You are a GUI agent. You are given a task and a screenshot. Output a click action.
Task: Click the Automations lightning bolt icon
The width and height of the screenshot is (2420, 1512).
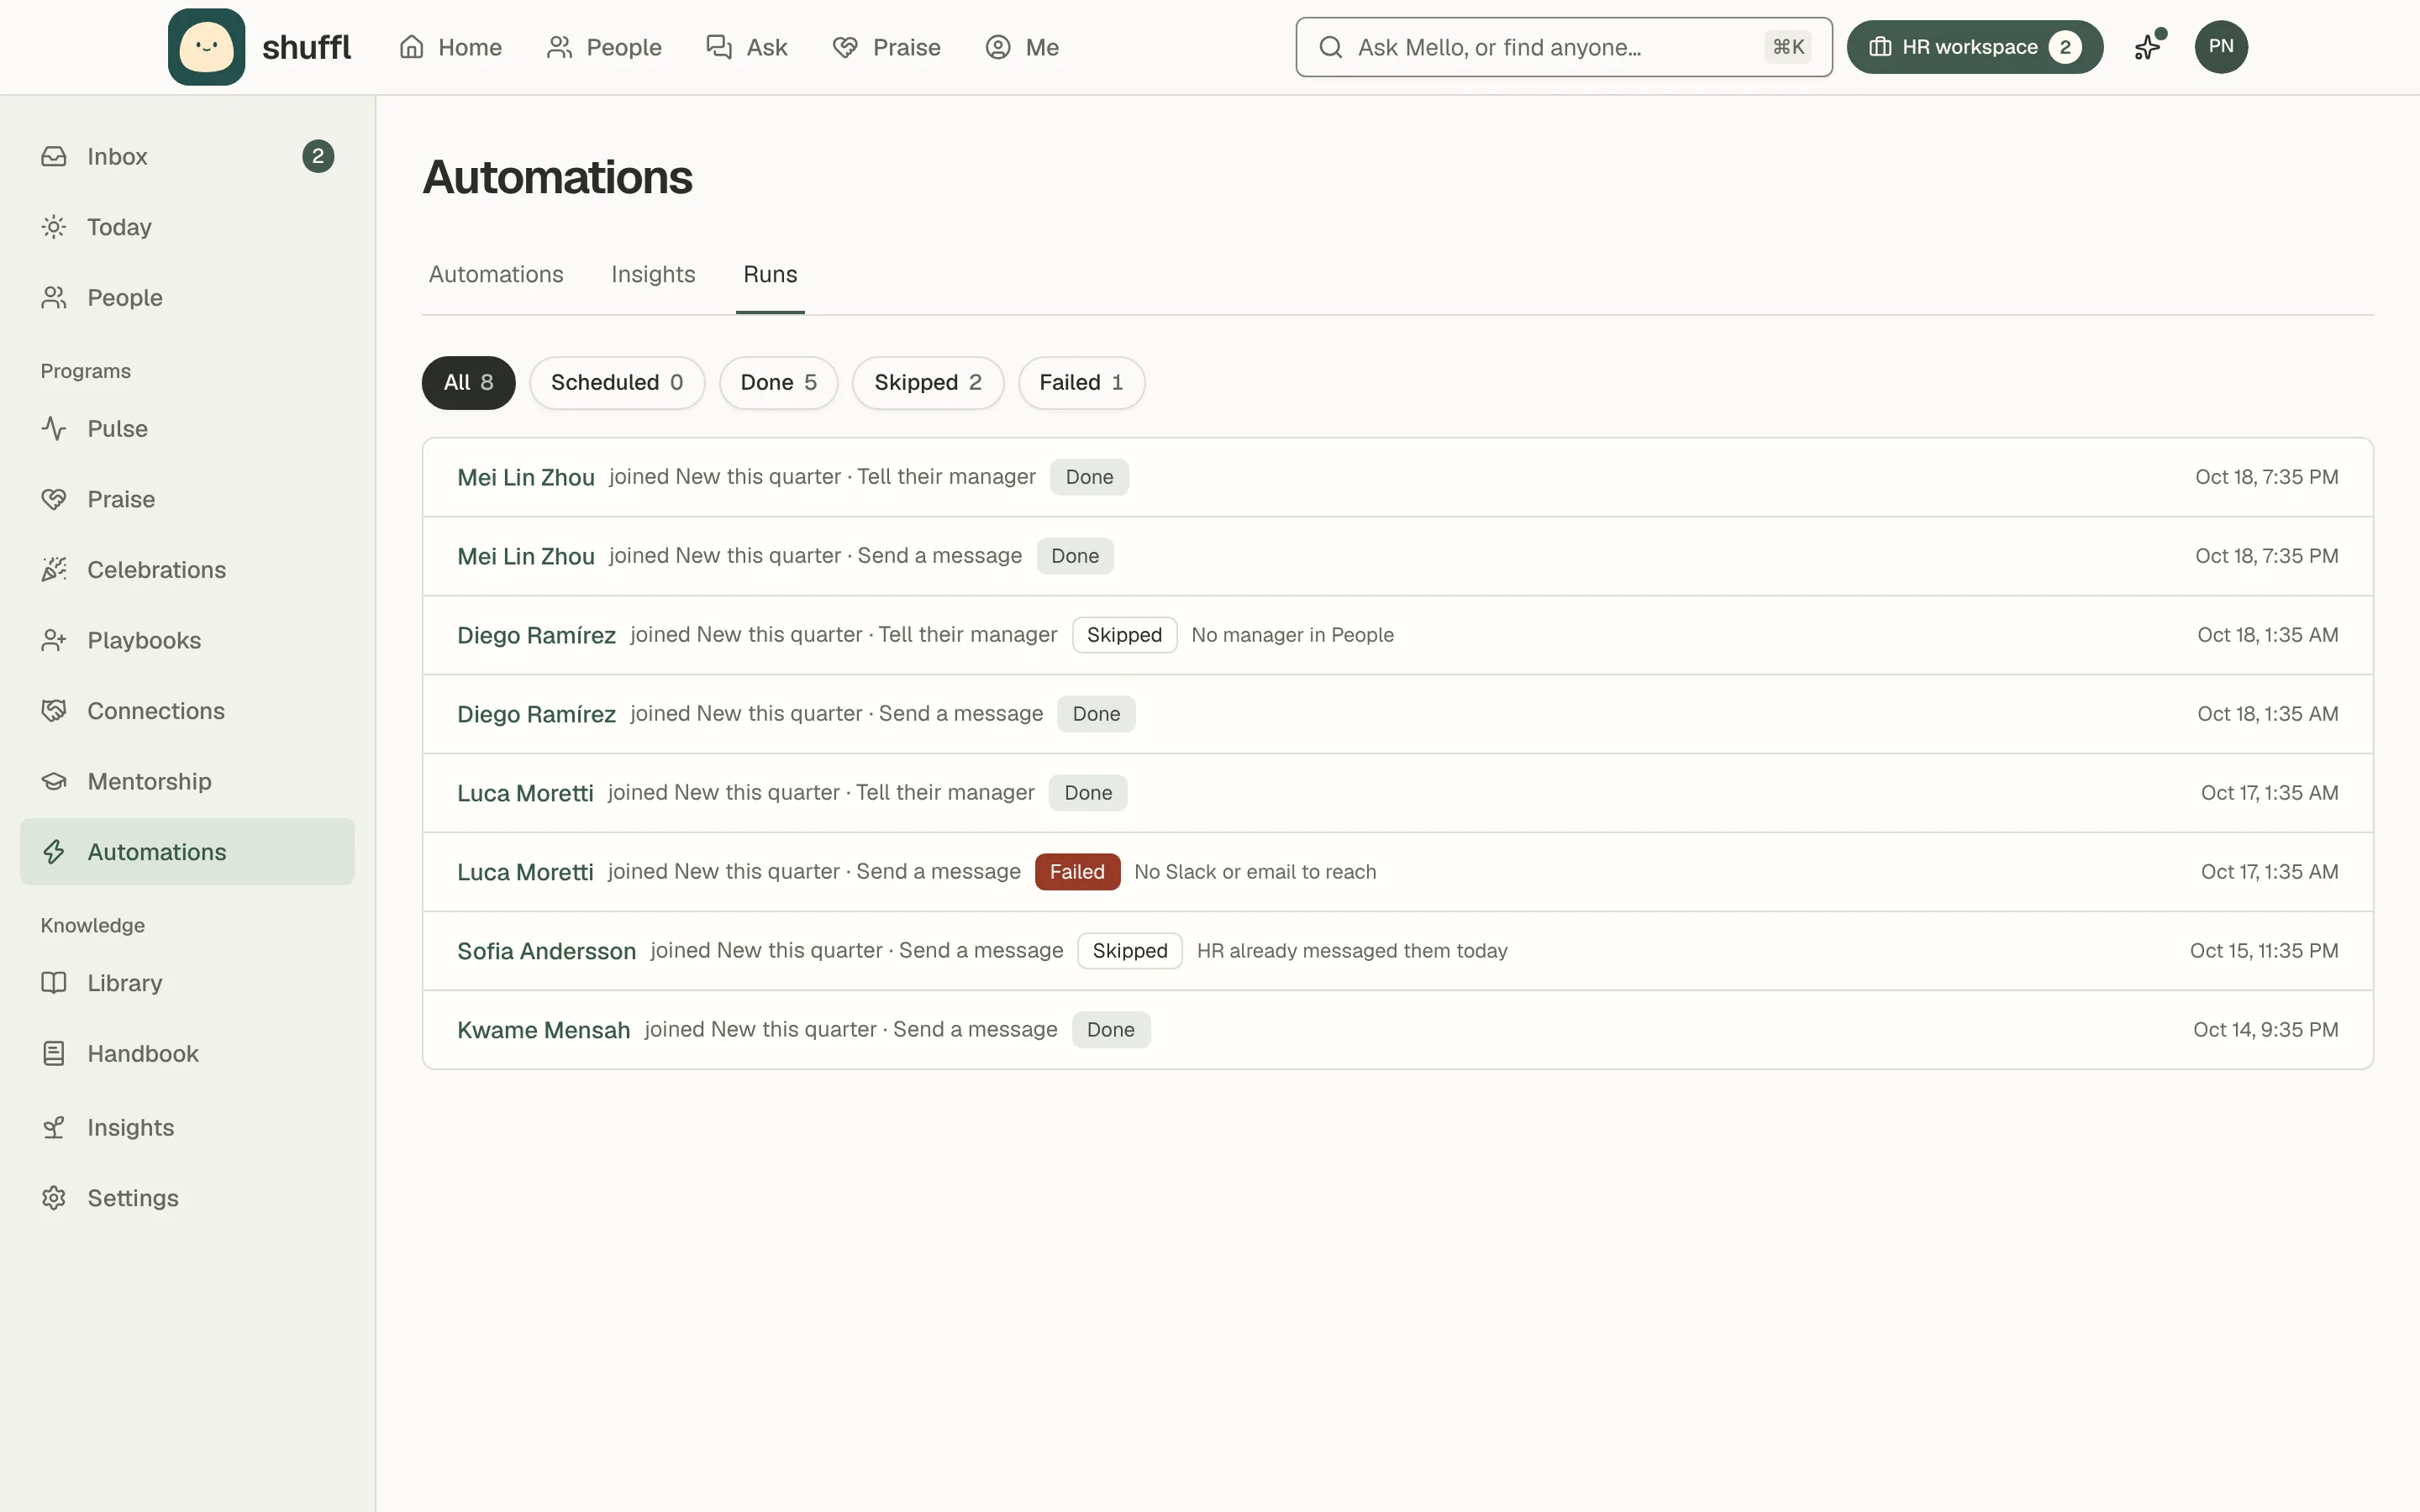pos(54,851)
